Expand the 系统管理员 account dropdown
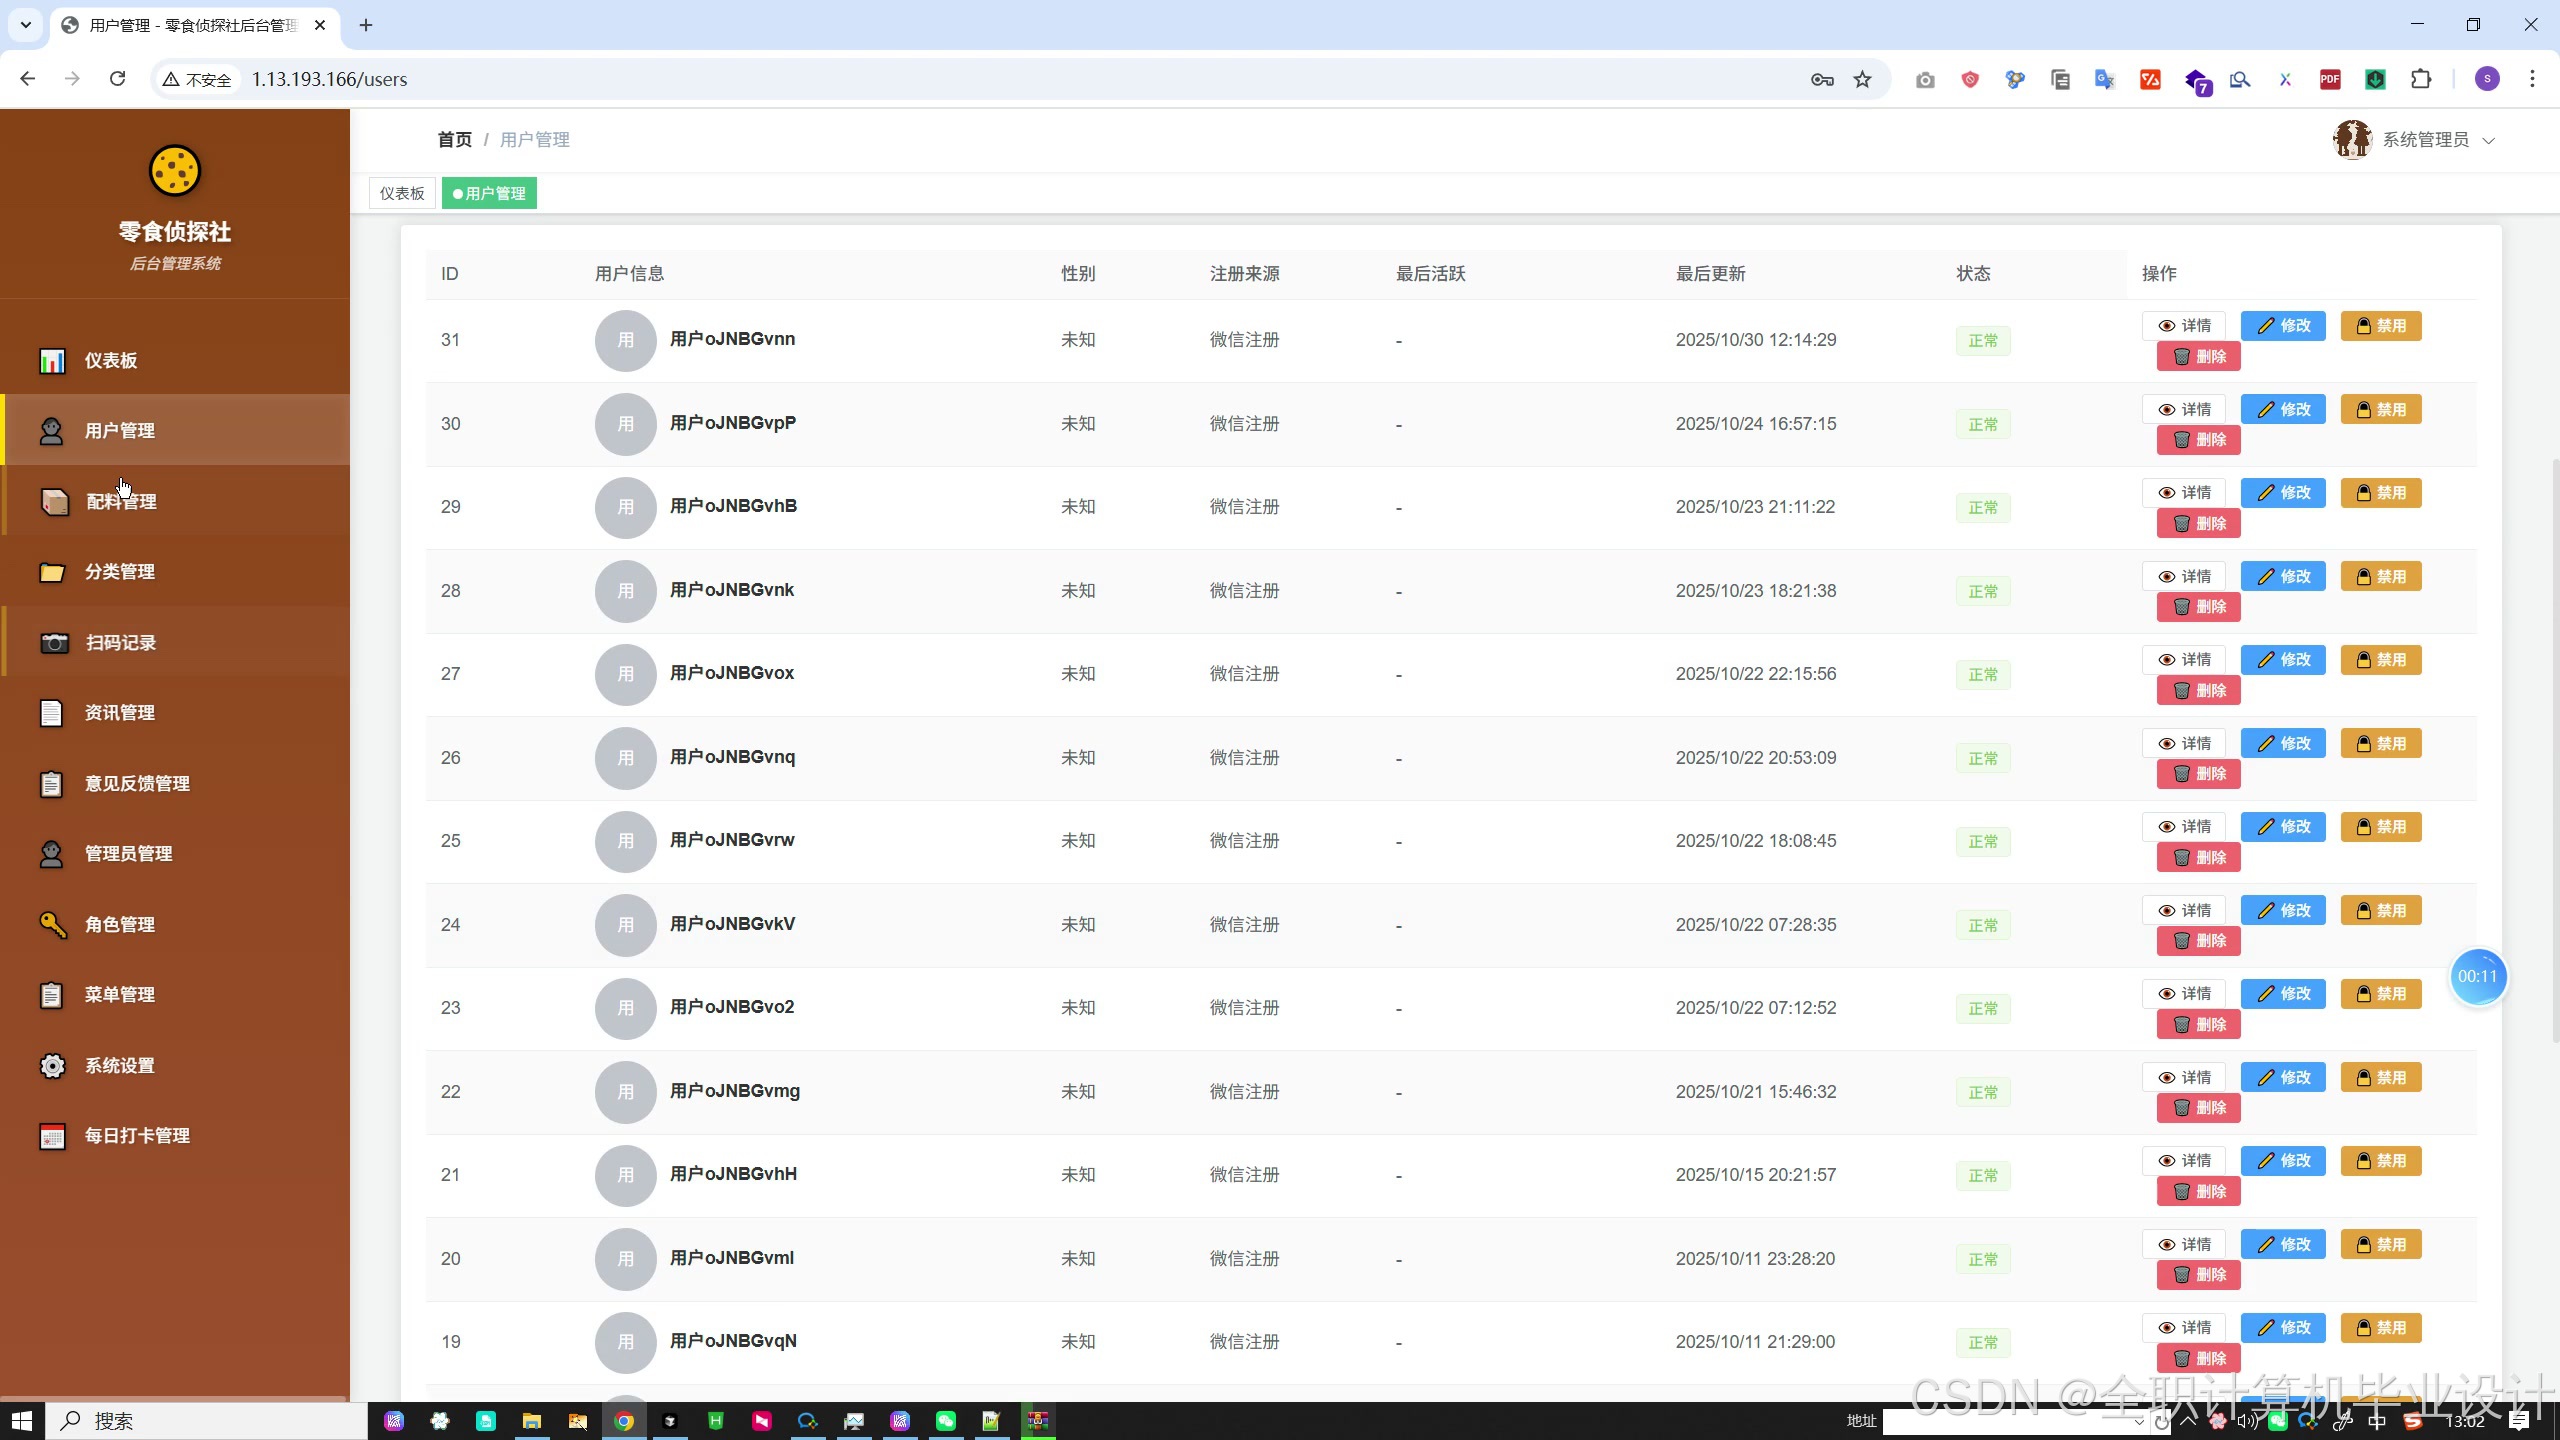The height and width of the screenshot is (1440, 2560). (2425, 140)
